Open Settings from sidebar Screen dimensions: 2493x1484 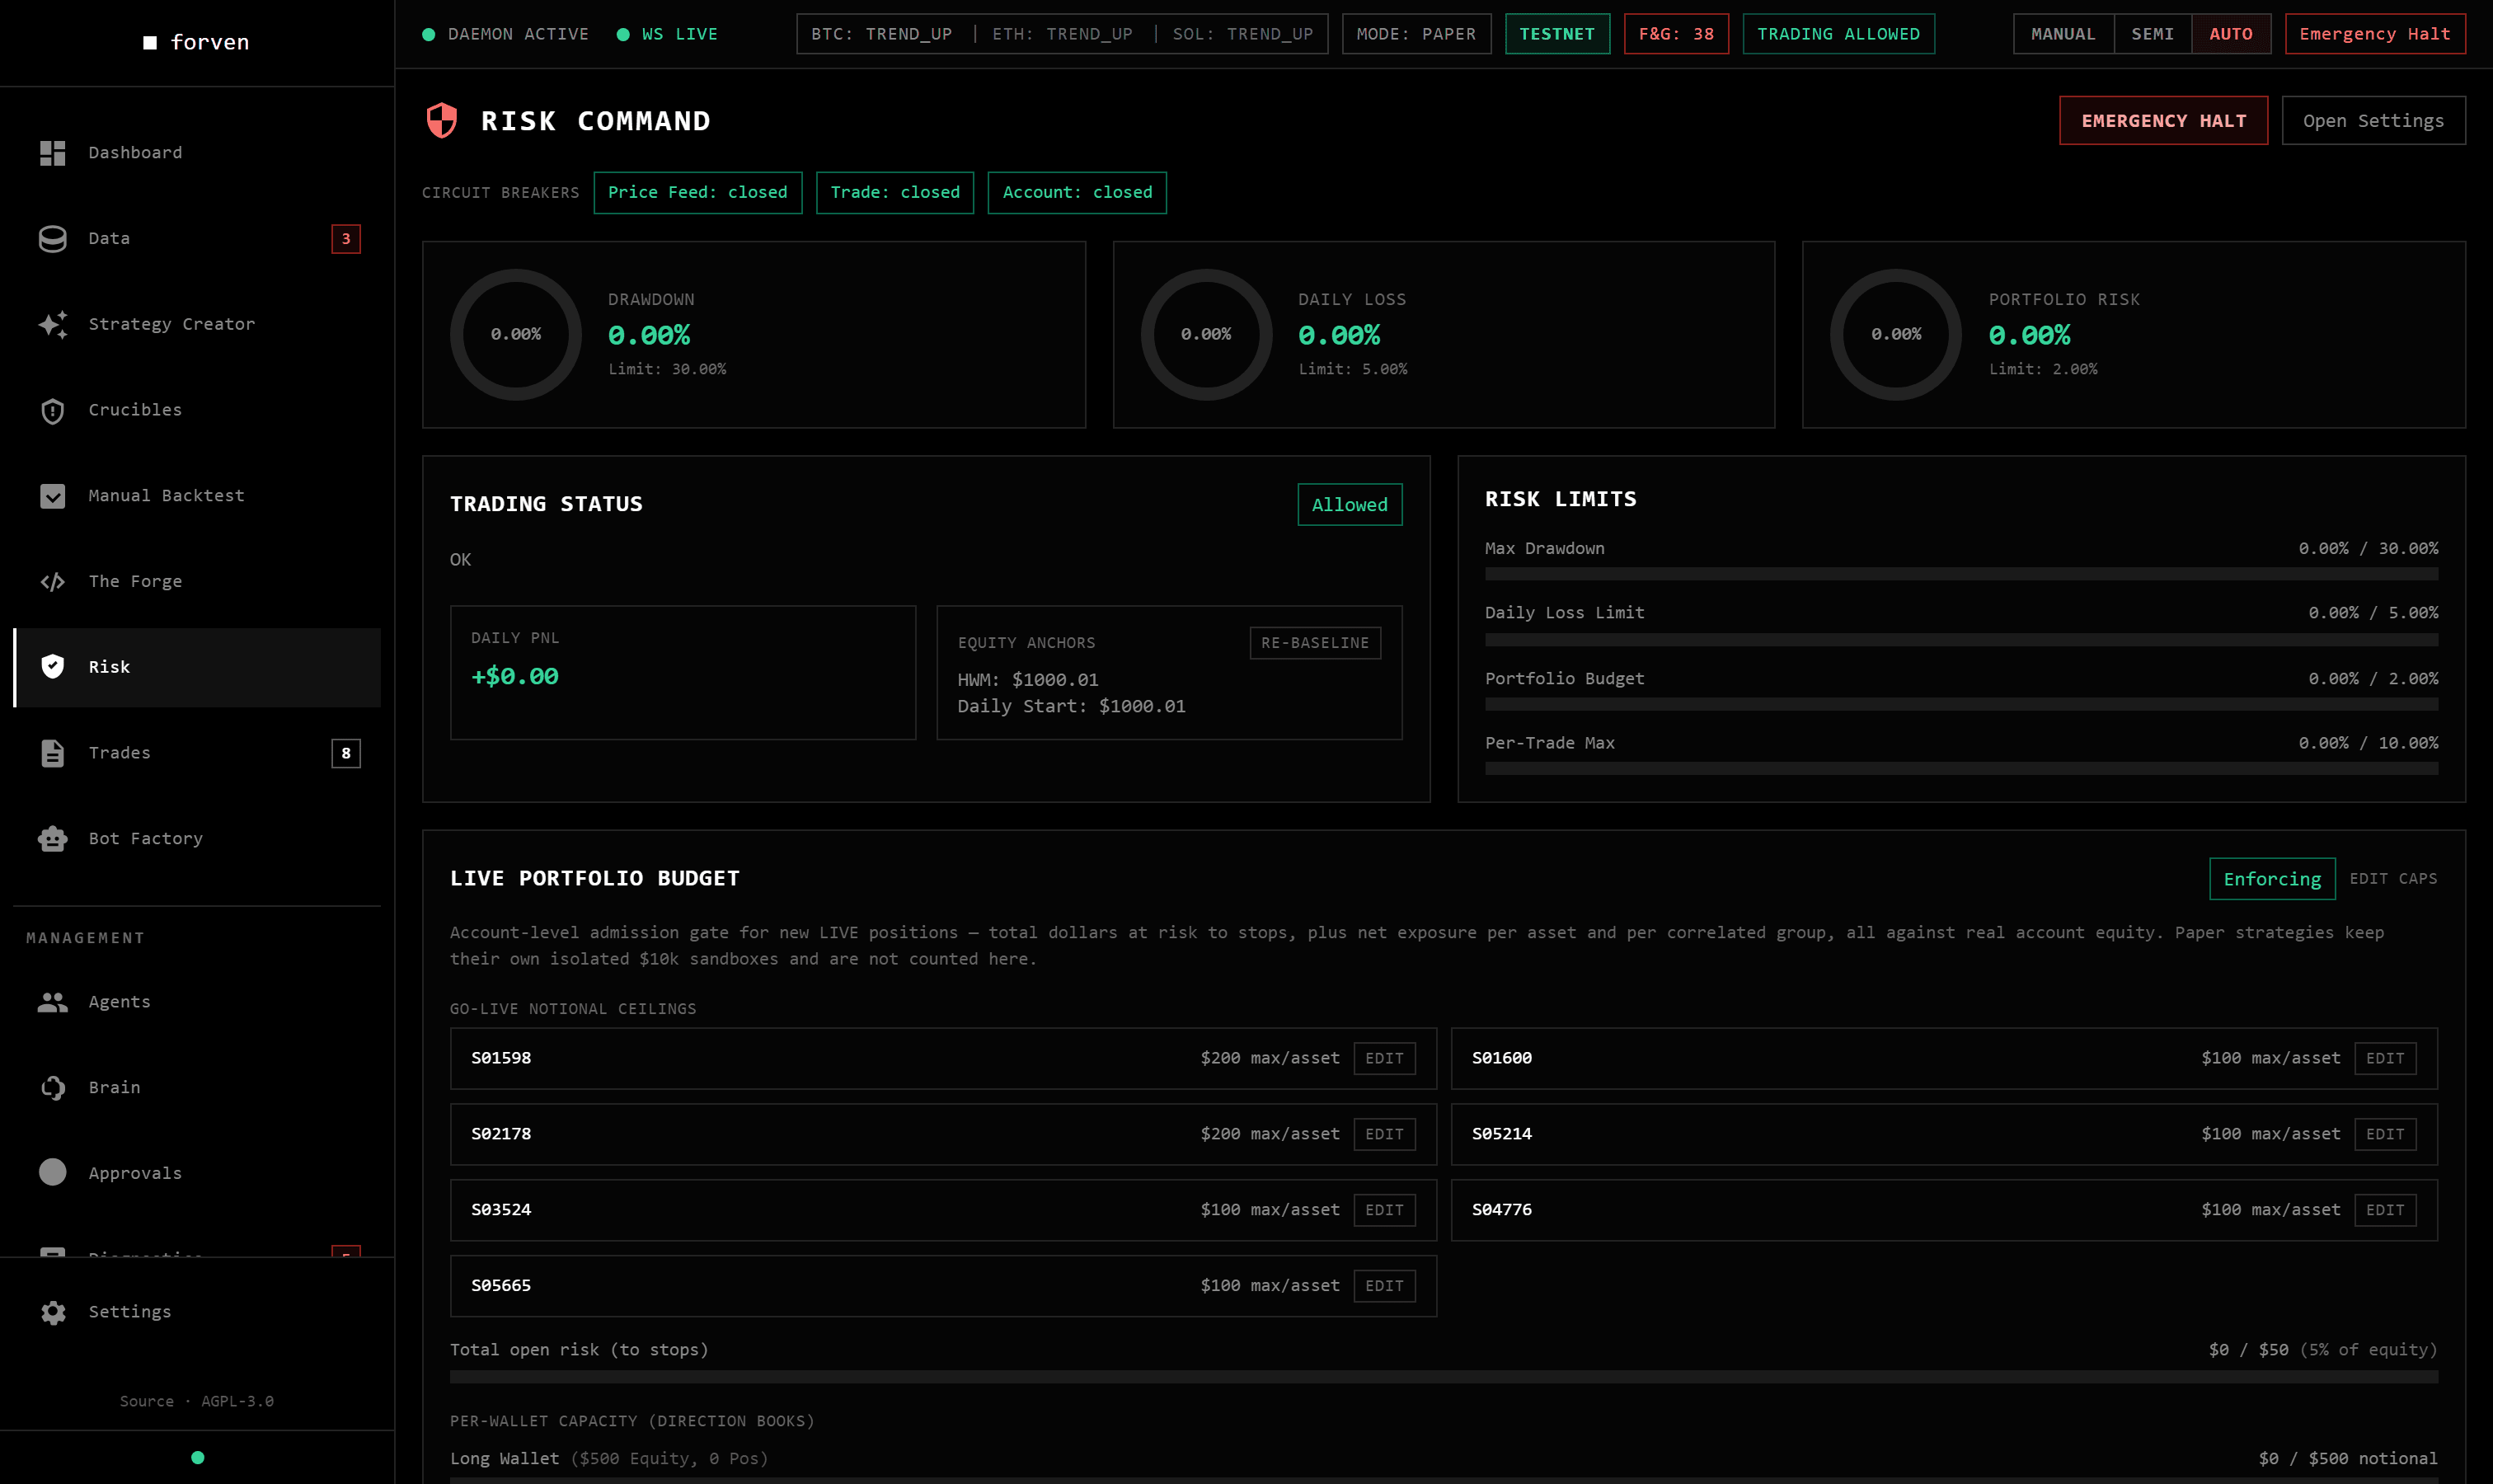tap(197, 1312)
